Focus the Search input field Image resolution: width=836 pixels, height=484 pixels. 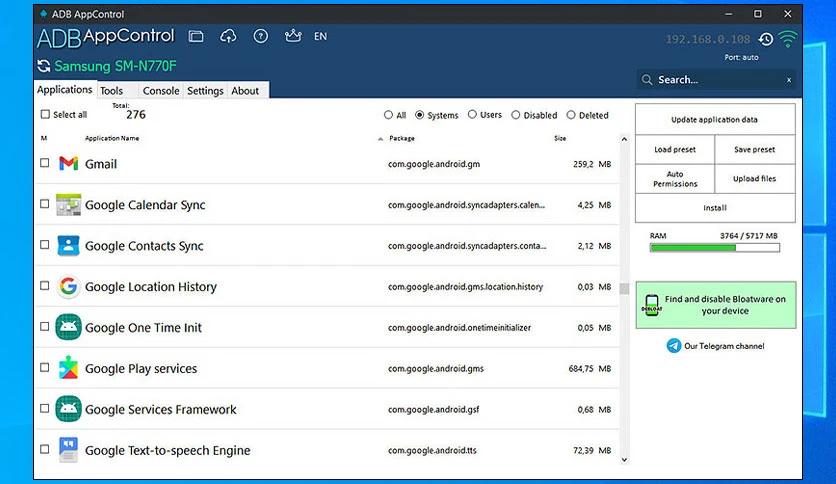tap(717, 80)
